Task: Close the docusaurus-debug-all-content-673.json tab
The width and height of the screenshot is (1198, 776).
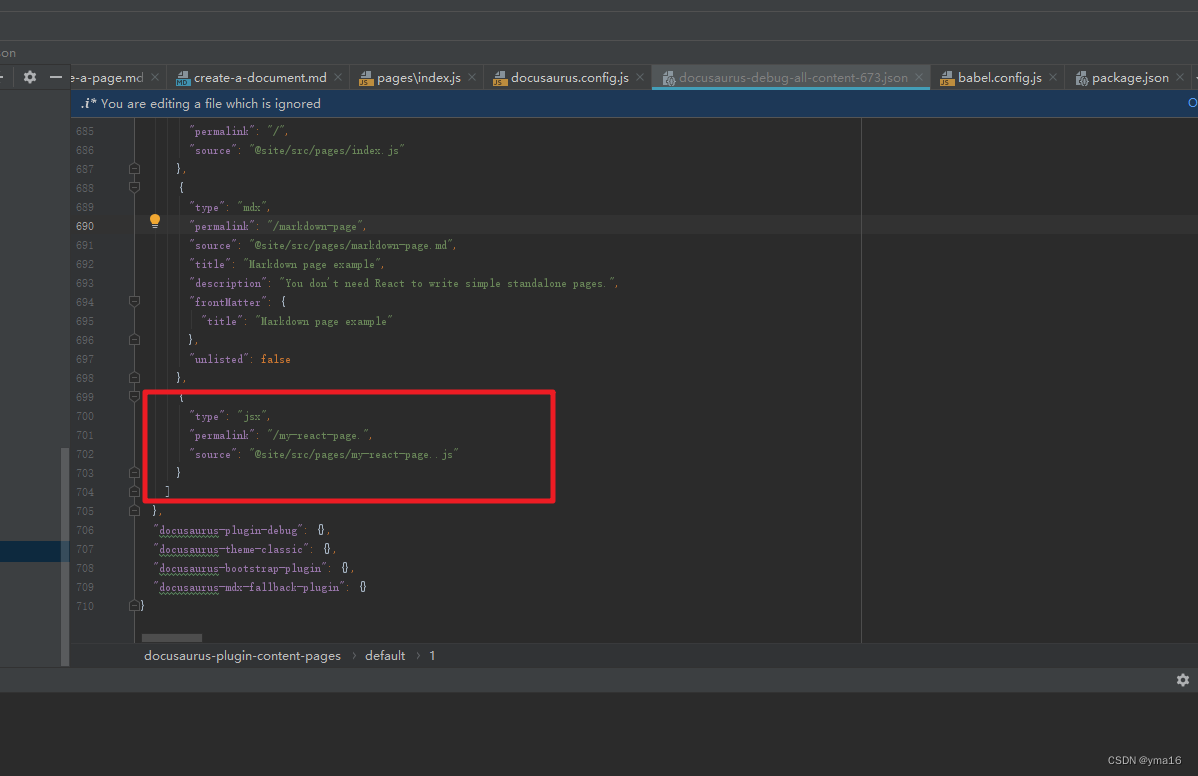Action: point(918,77)
